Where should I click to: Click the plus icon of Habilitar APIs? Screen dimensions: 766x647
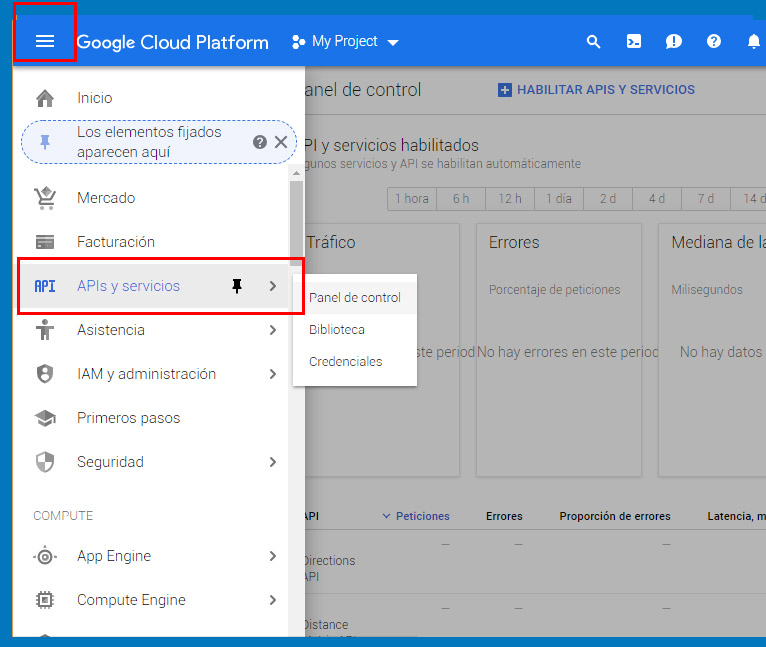(x=505, y=90)
